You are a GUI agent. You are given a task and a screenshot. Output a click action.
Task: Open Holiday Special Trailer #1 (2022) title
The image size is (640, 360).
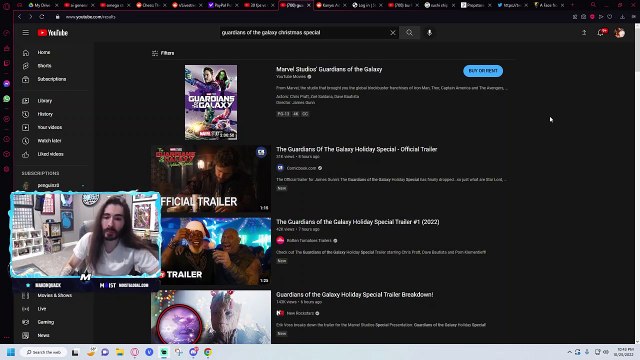[358, 222]
